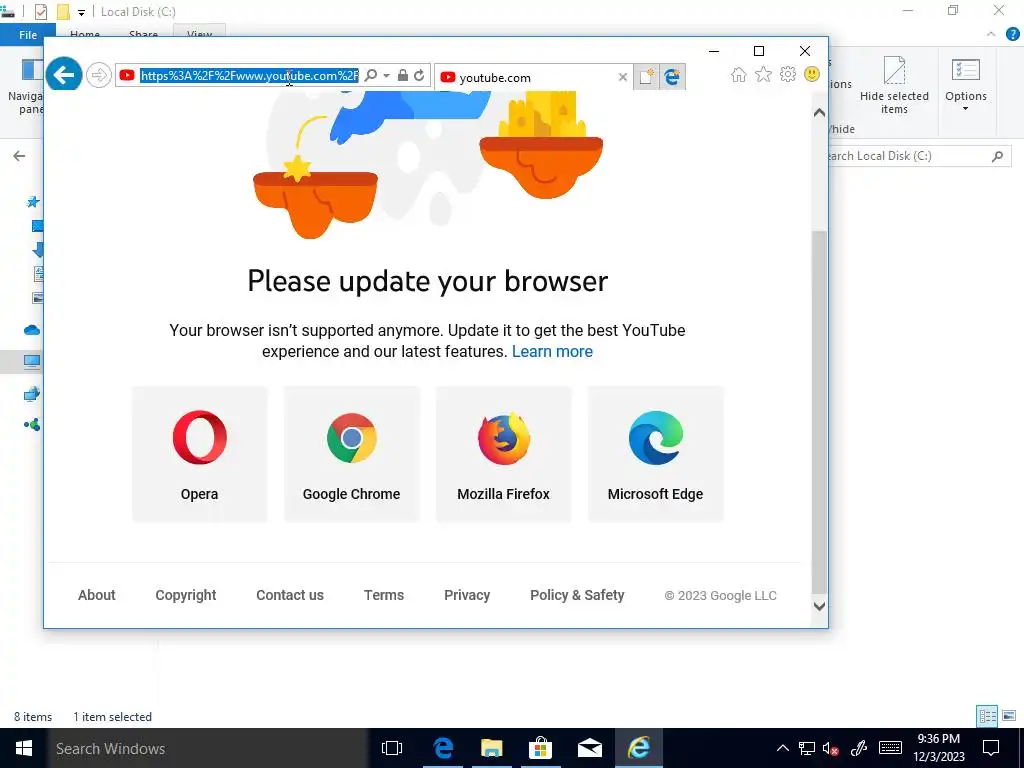Click the New folder quick access icon
The height and width of the screenshot is (768, 1024).
63,12
